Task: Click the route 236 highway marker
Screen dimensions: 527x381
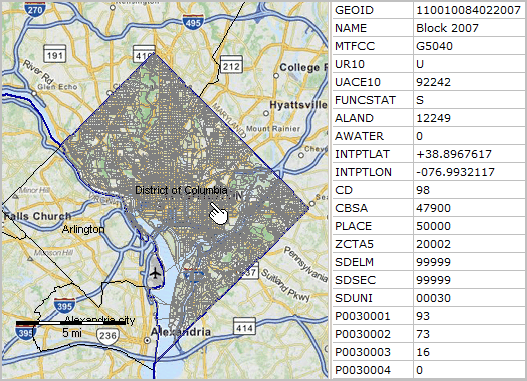Action: pos(108,335)
